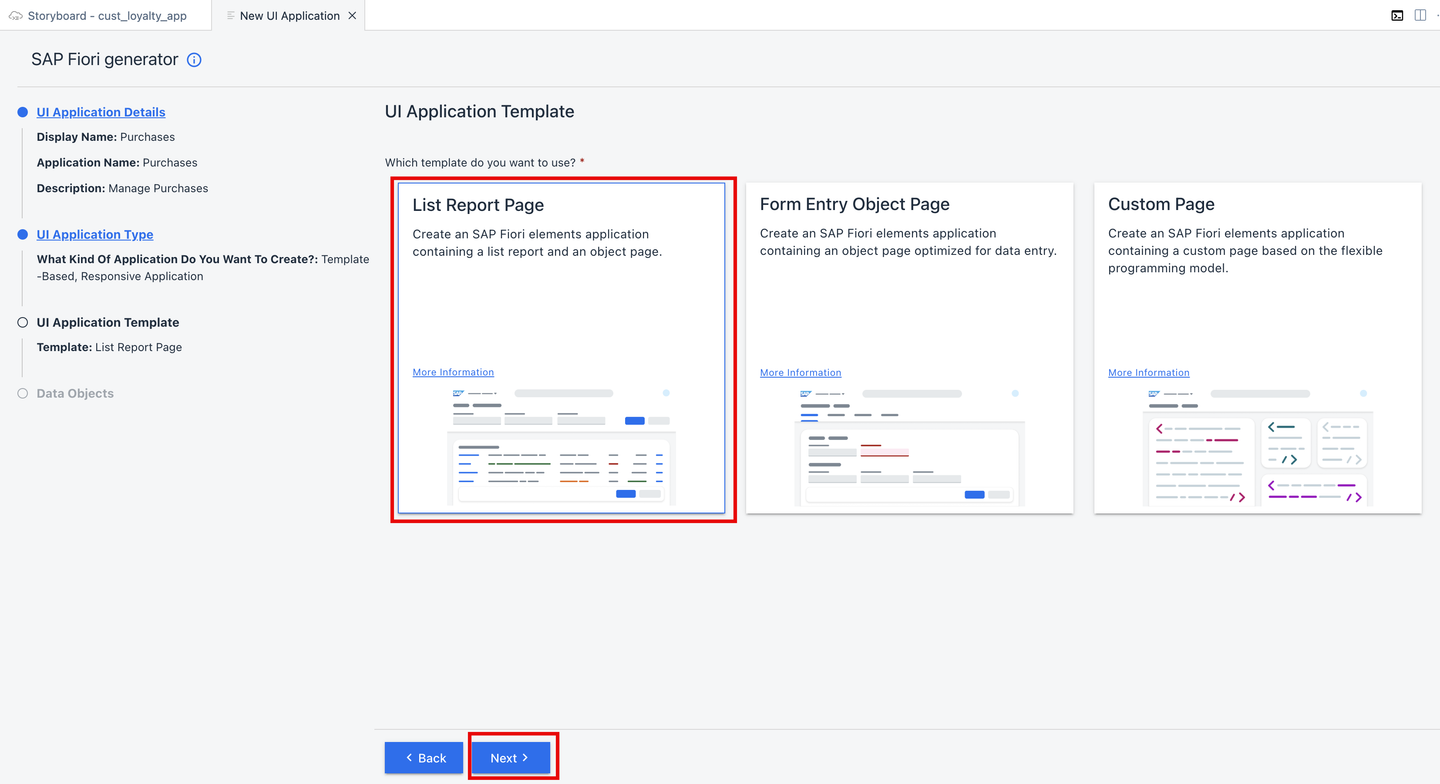1440x784 pixels.
Task: Click the UI Application Details step bullet
Action: point(22,112)
